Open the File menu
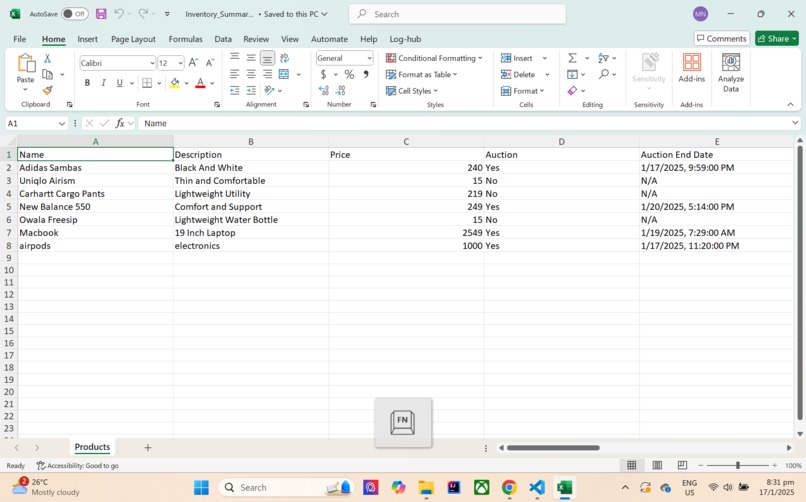Screen dimensions: 806x502 click(20, 39)
